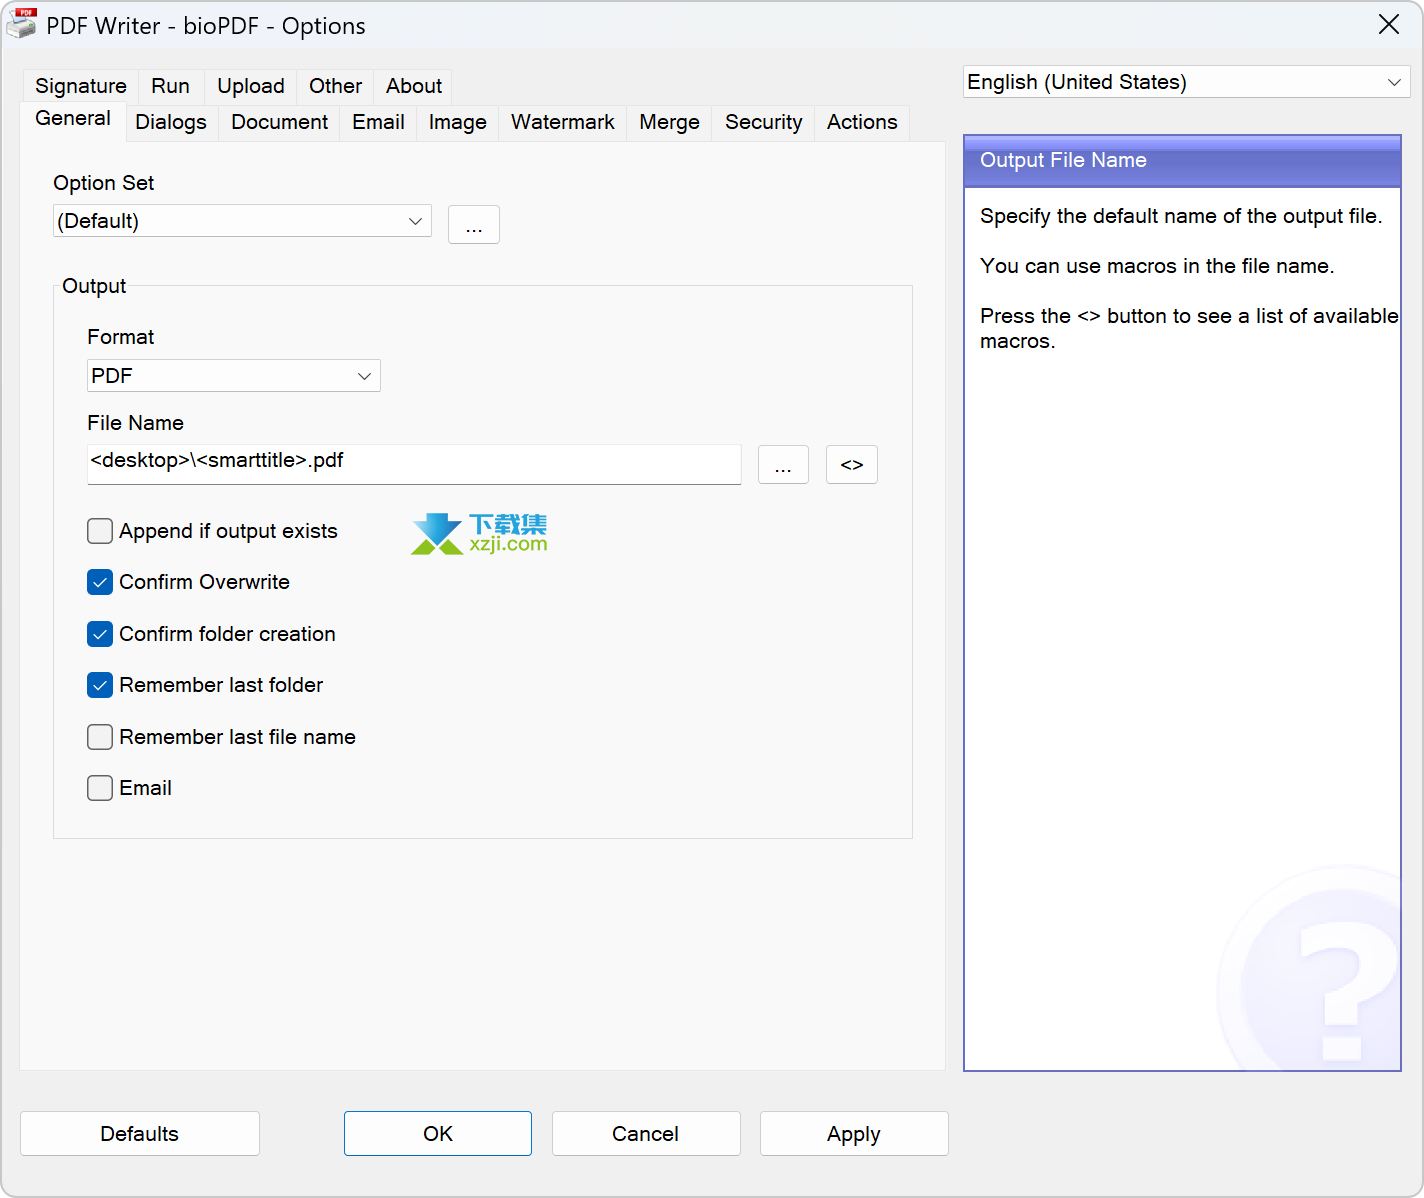Switch to the Dialogs tab
The width and height of the screenshot is (1424, 1198).
point(171,122)
